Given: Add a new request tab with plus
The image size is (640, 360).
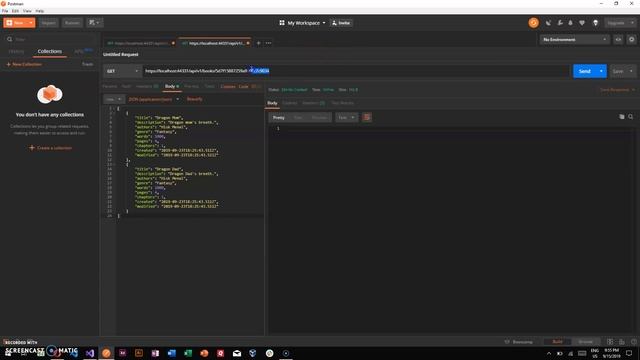Looking at the screenshot, I should 258,43.
